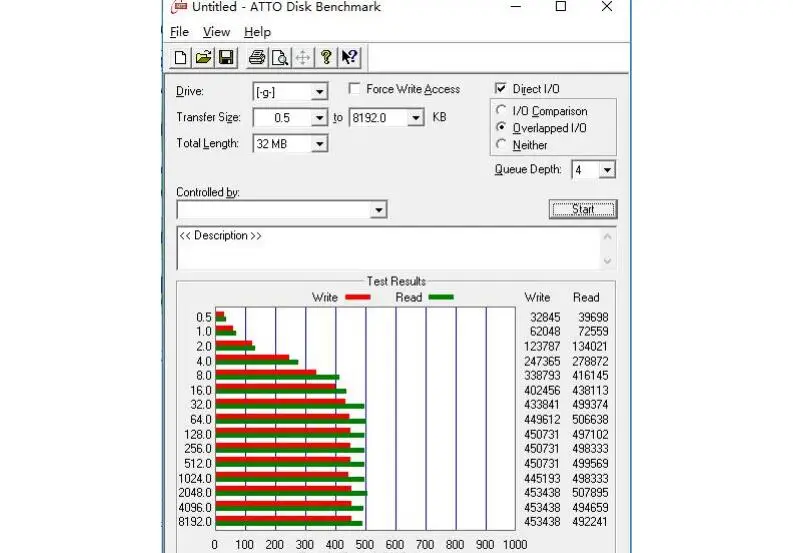Open the minimum Transfer Size dropdown 0.5
The height and width of the screenshot is (553, 793).
(319, 118)
